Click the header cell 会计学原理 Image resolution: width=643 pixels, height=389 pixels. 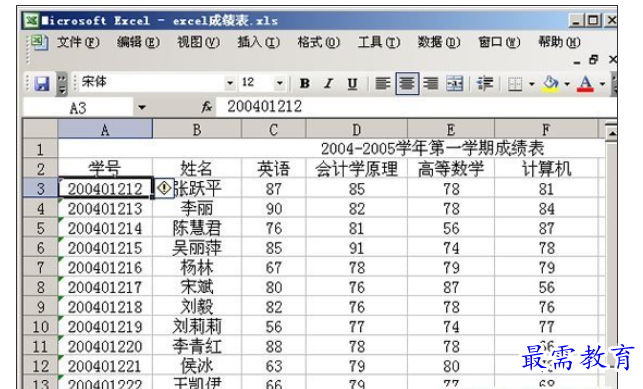click(x=357, y=168)
